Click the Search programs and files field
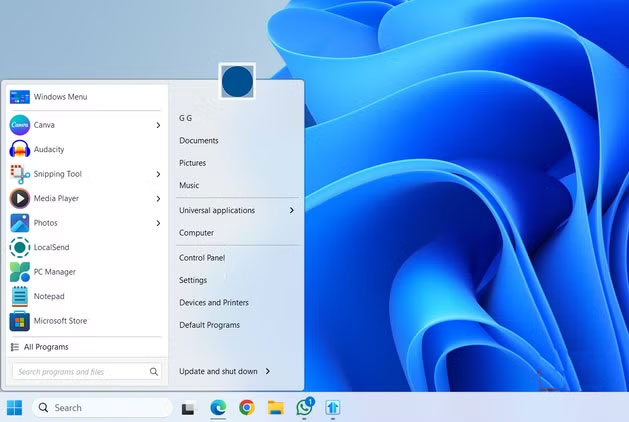 click(x=80, y=372)
